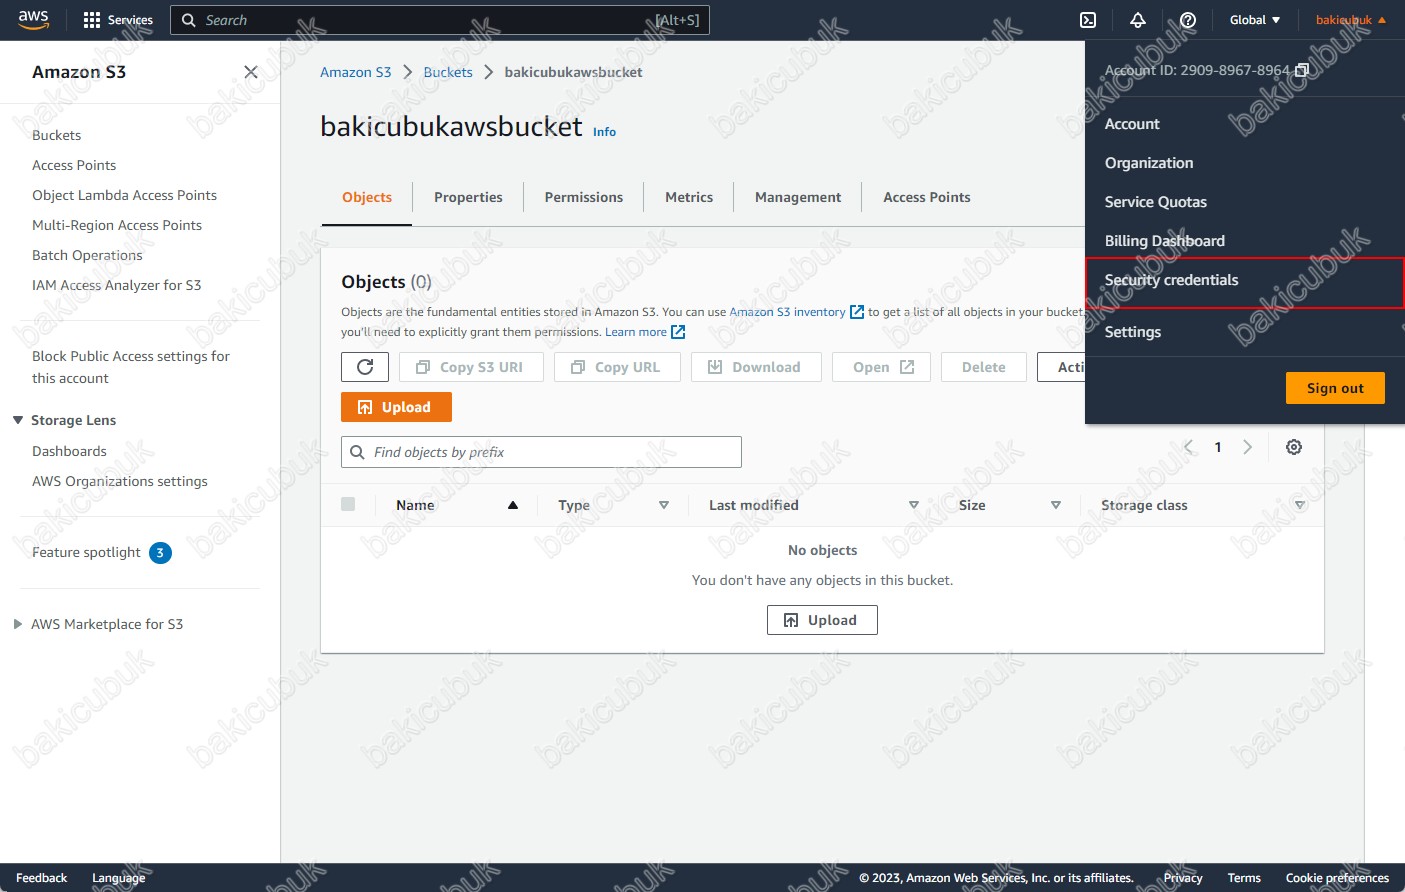The height and width of the screenshot is (892, 1405).
Task: Open Object Lambda Access Points sidebar link
Action: 125,195
